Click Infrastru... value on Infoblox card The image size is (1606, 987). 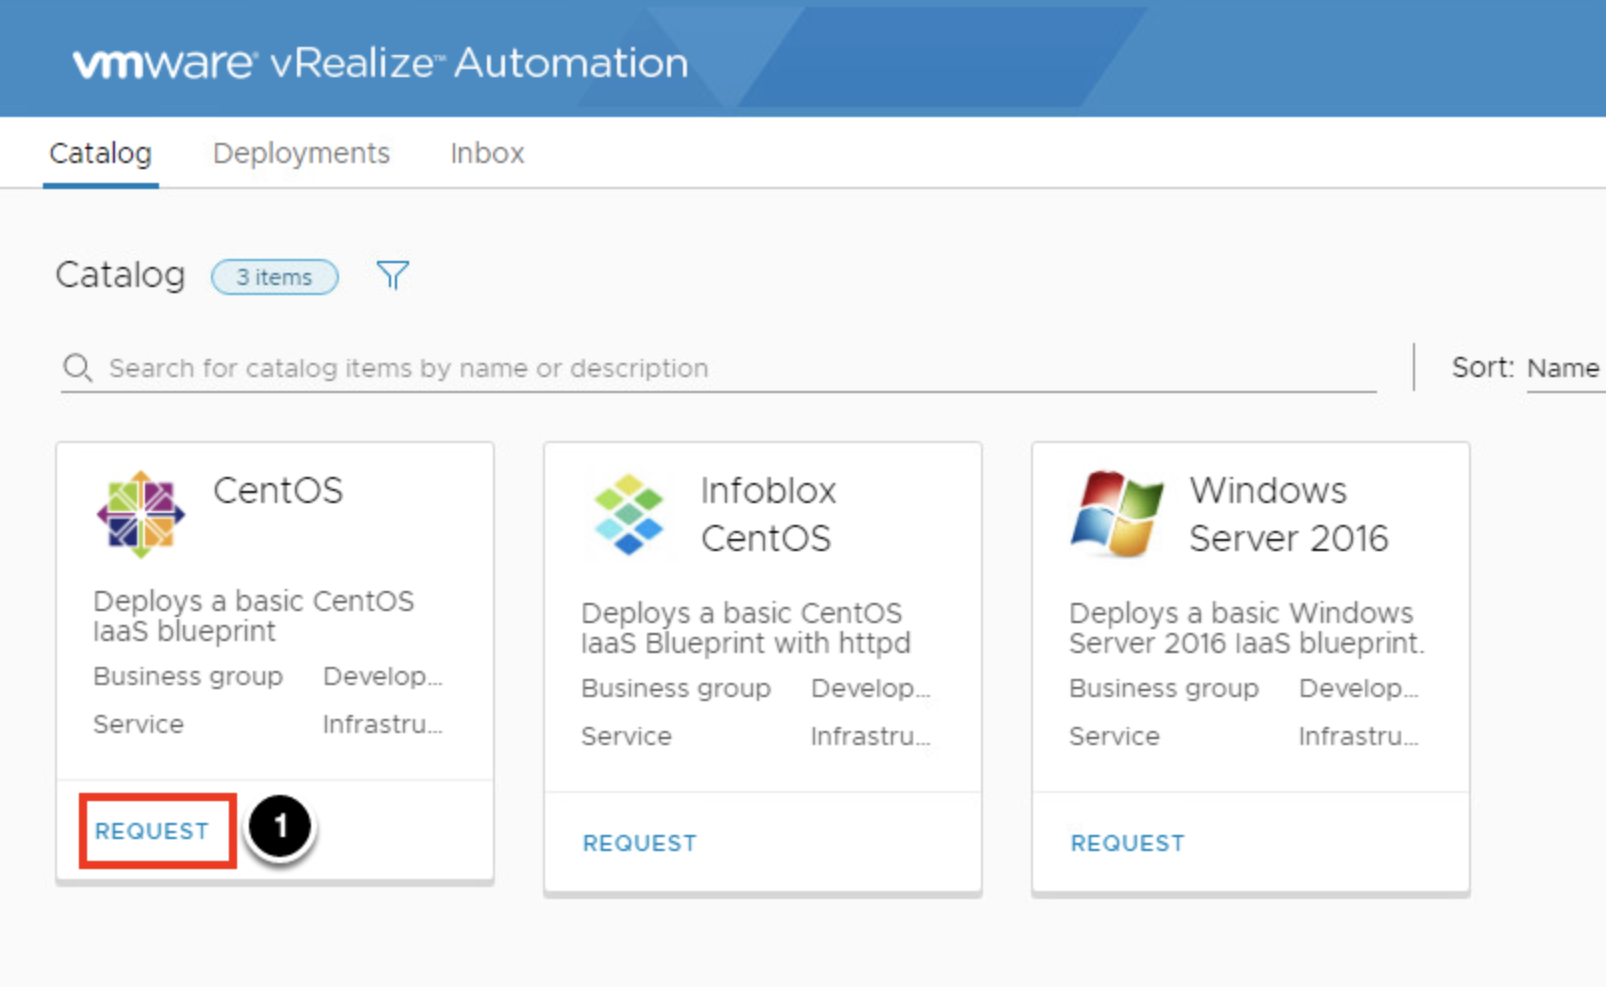coord(871,736)
